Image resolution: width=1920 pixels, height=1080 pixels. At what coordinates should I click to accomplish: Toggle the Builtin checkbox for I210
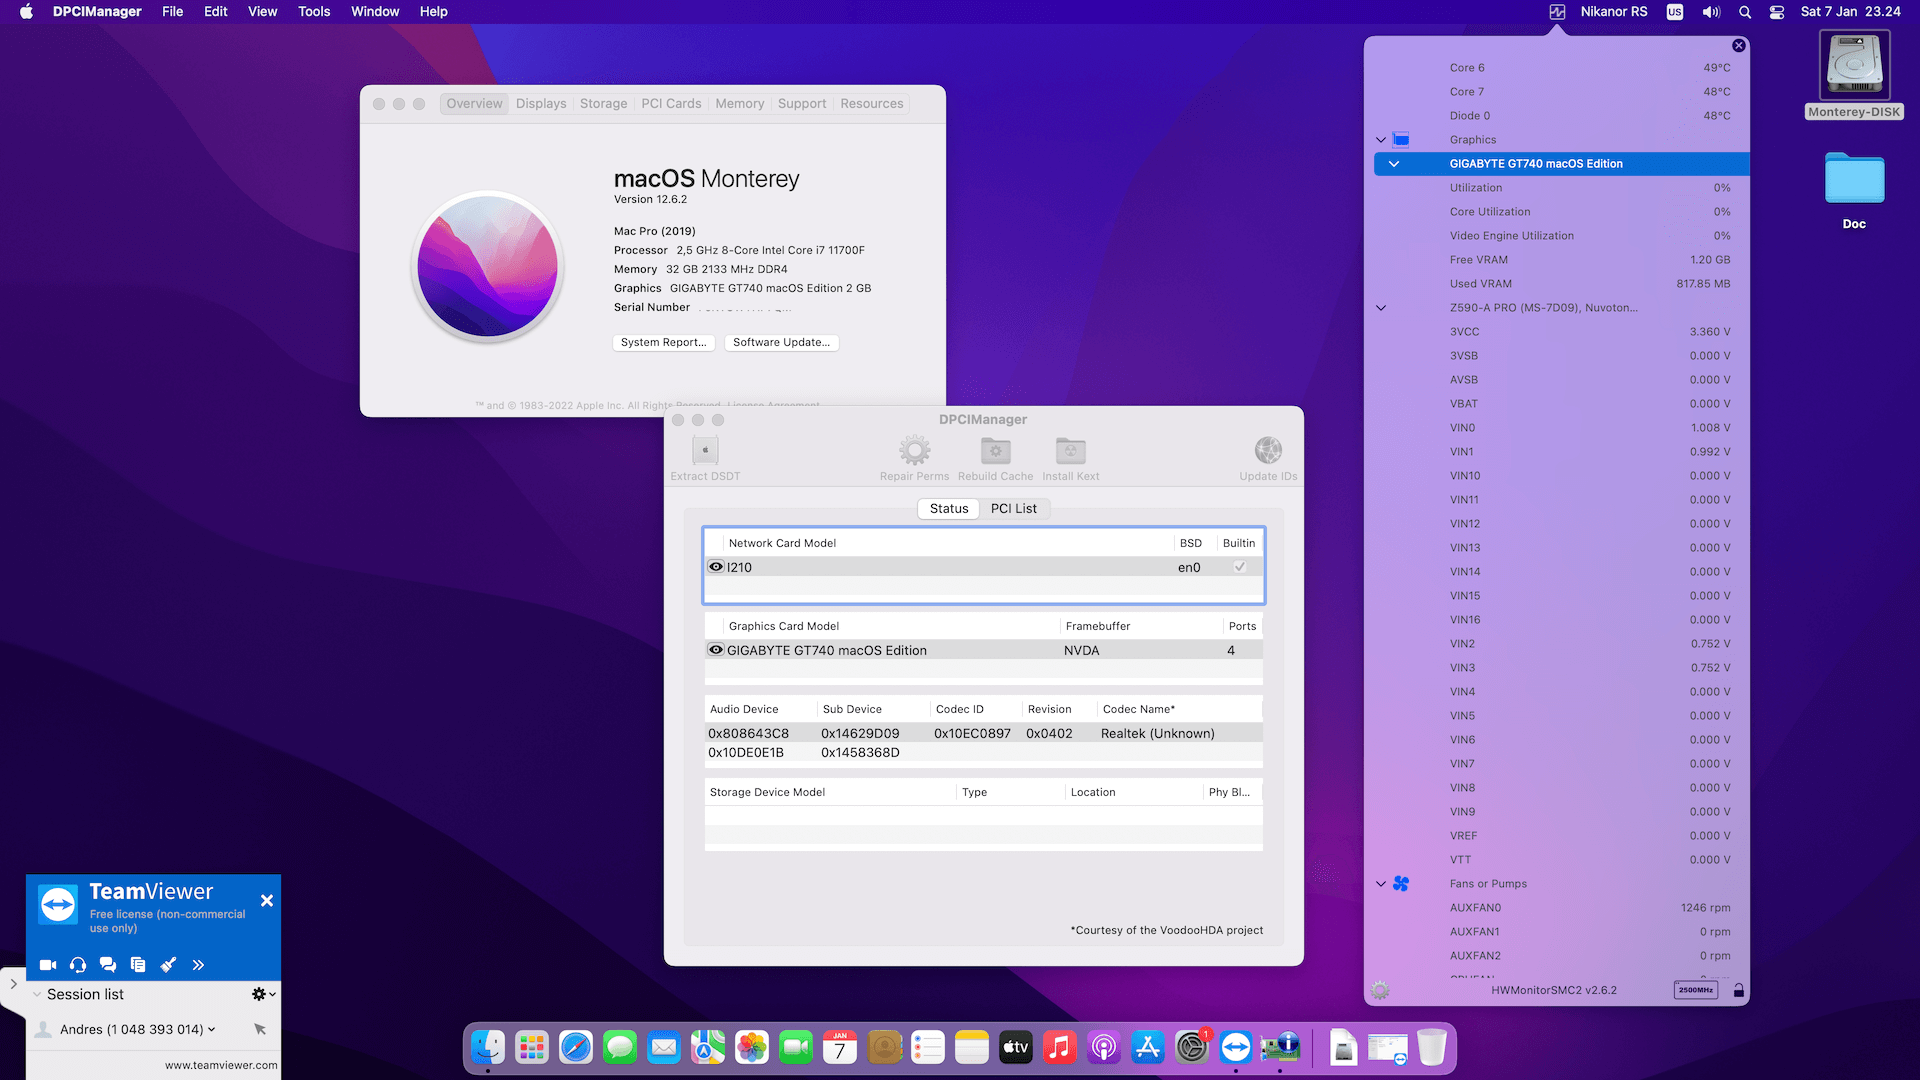click(1239, 567)
